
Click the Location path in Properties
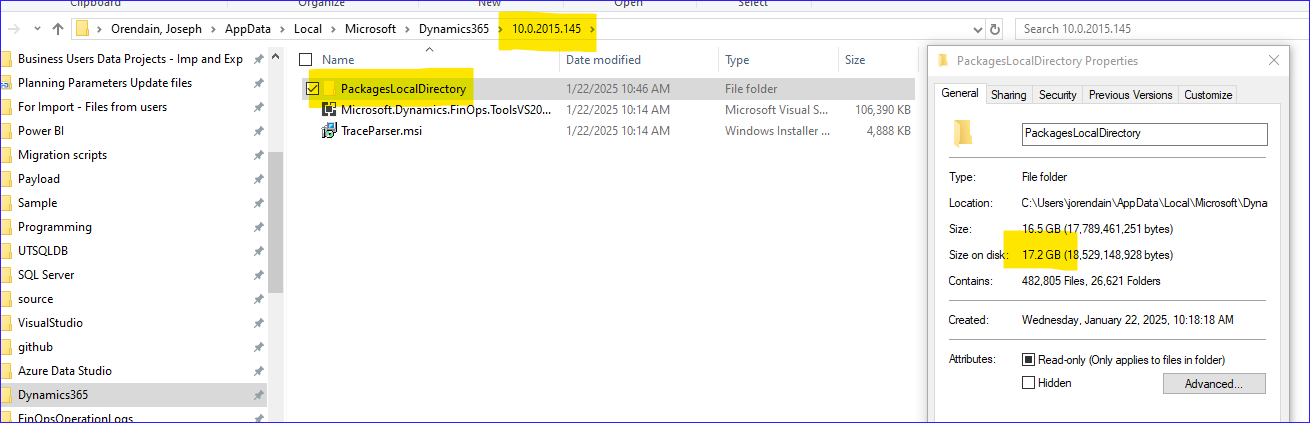[x=1144, y=203]
